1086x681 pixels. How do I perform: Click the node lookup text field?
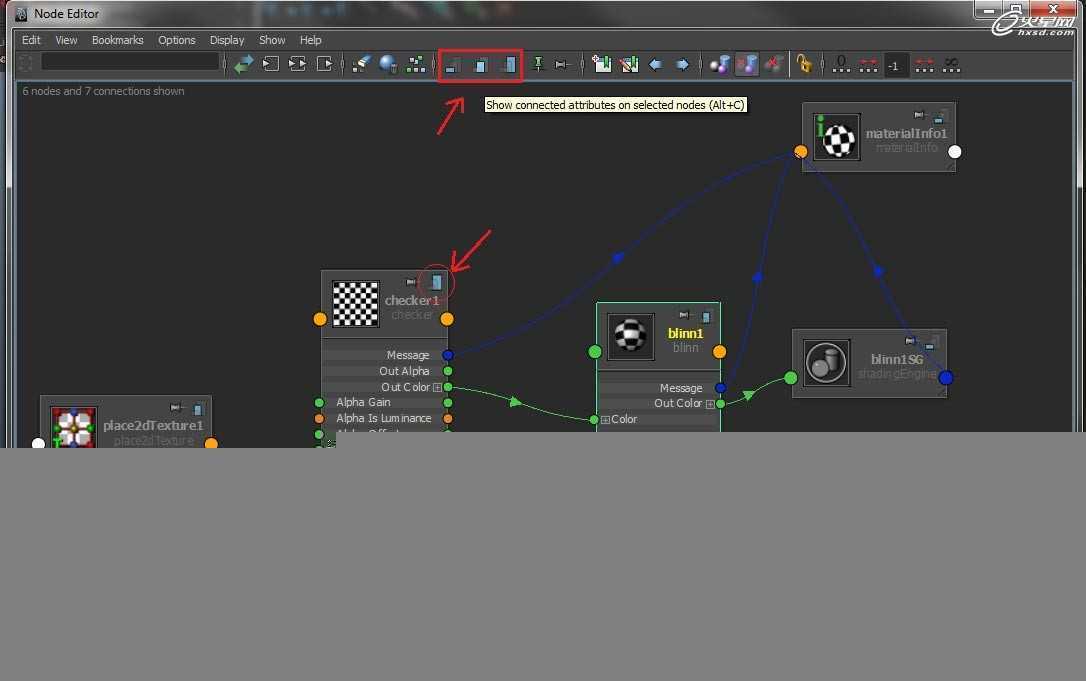pos(130,62)
